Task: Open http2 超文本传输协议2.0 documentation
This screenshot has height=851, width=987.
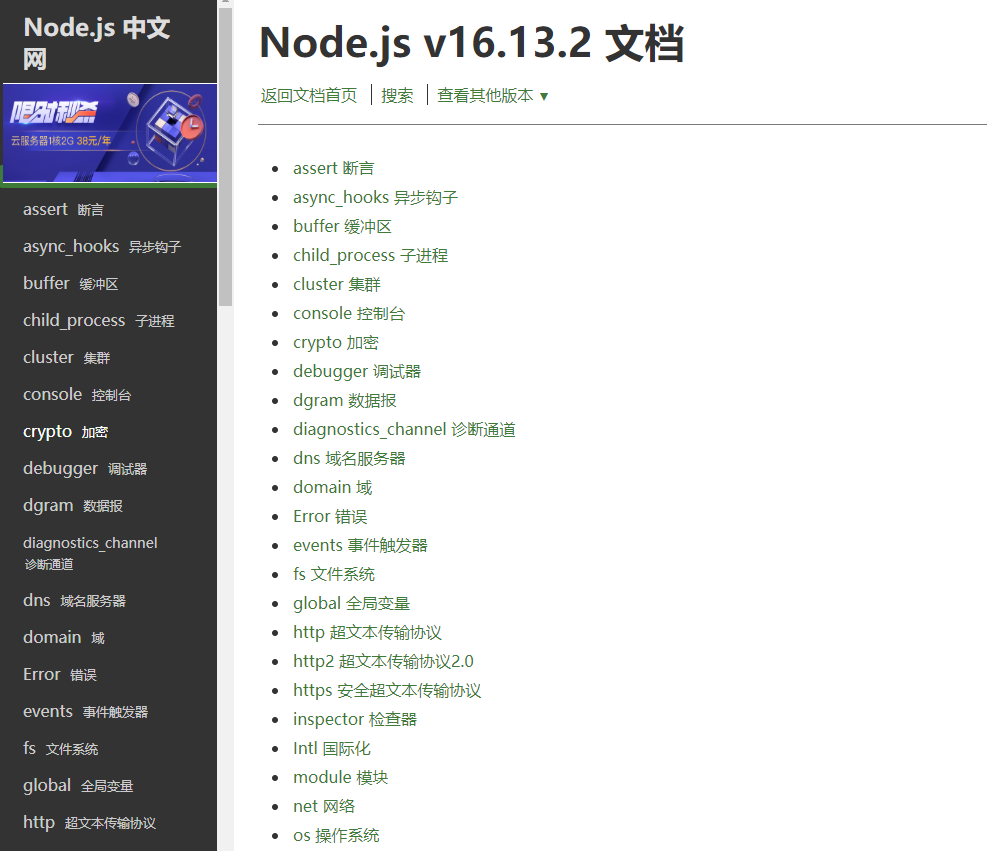Action: (383, 660)
